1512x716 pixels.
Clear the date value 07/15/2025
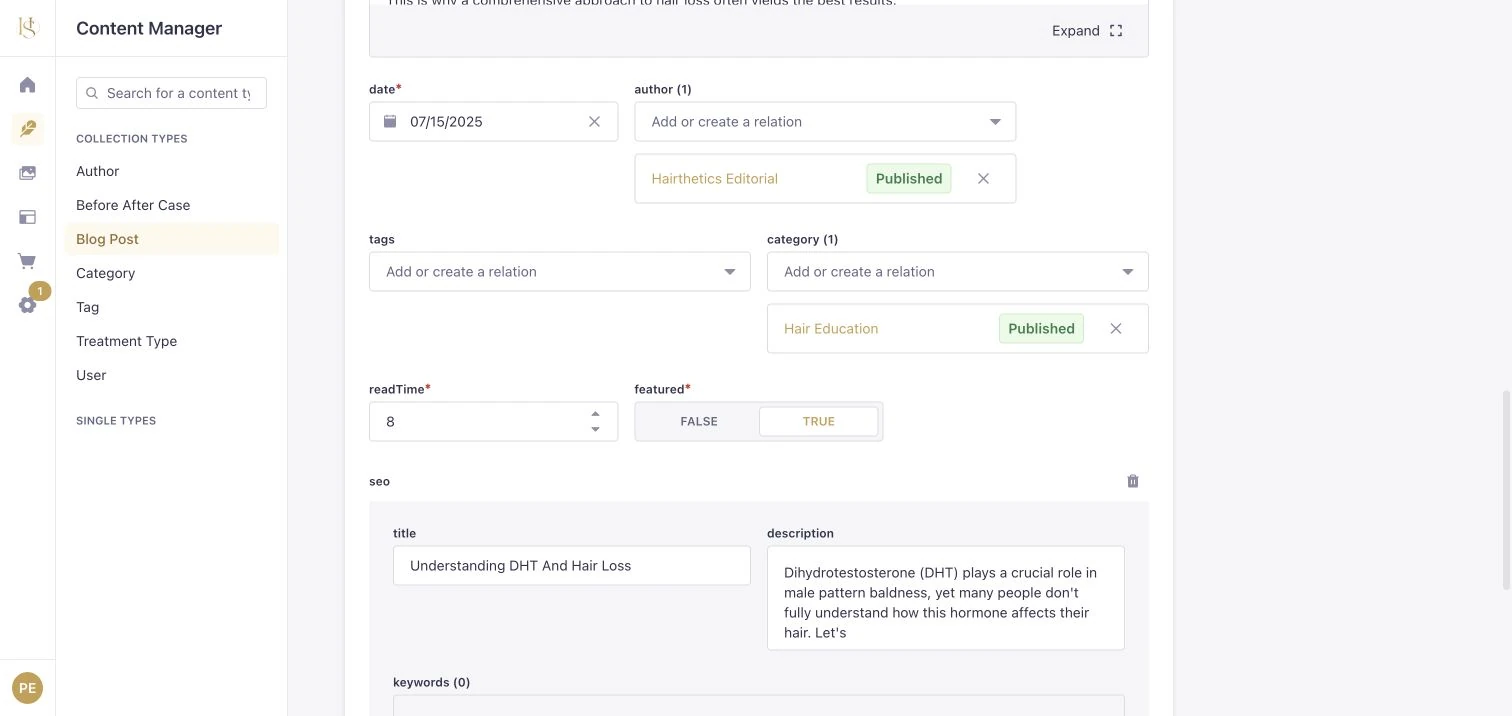pos(594,121)
